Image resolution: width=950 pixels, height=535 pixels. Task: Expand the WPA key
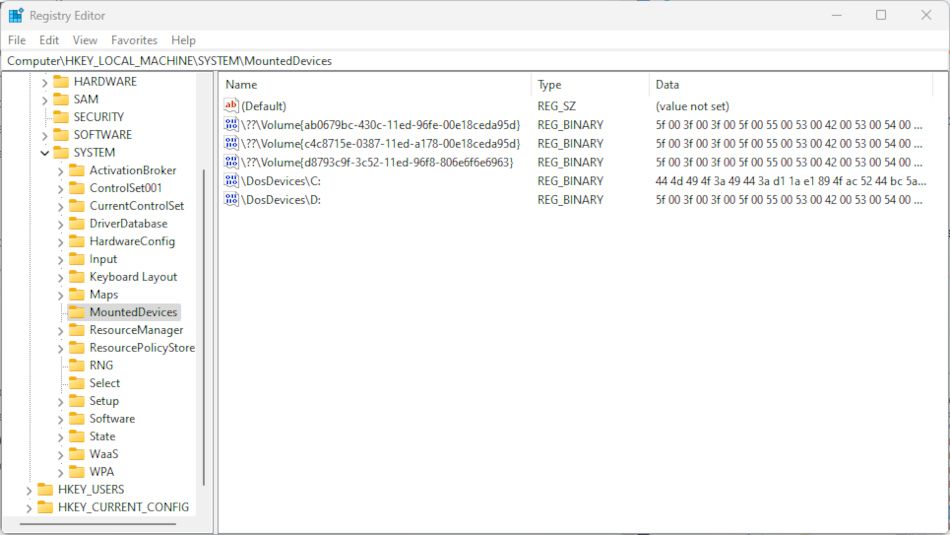point(60,473)
